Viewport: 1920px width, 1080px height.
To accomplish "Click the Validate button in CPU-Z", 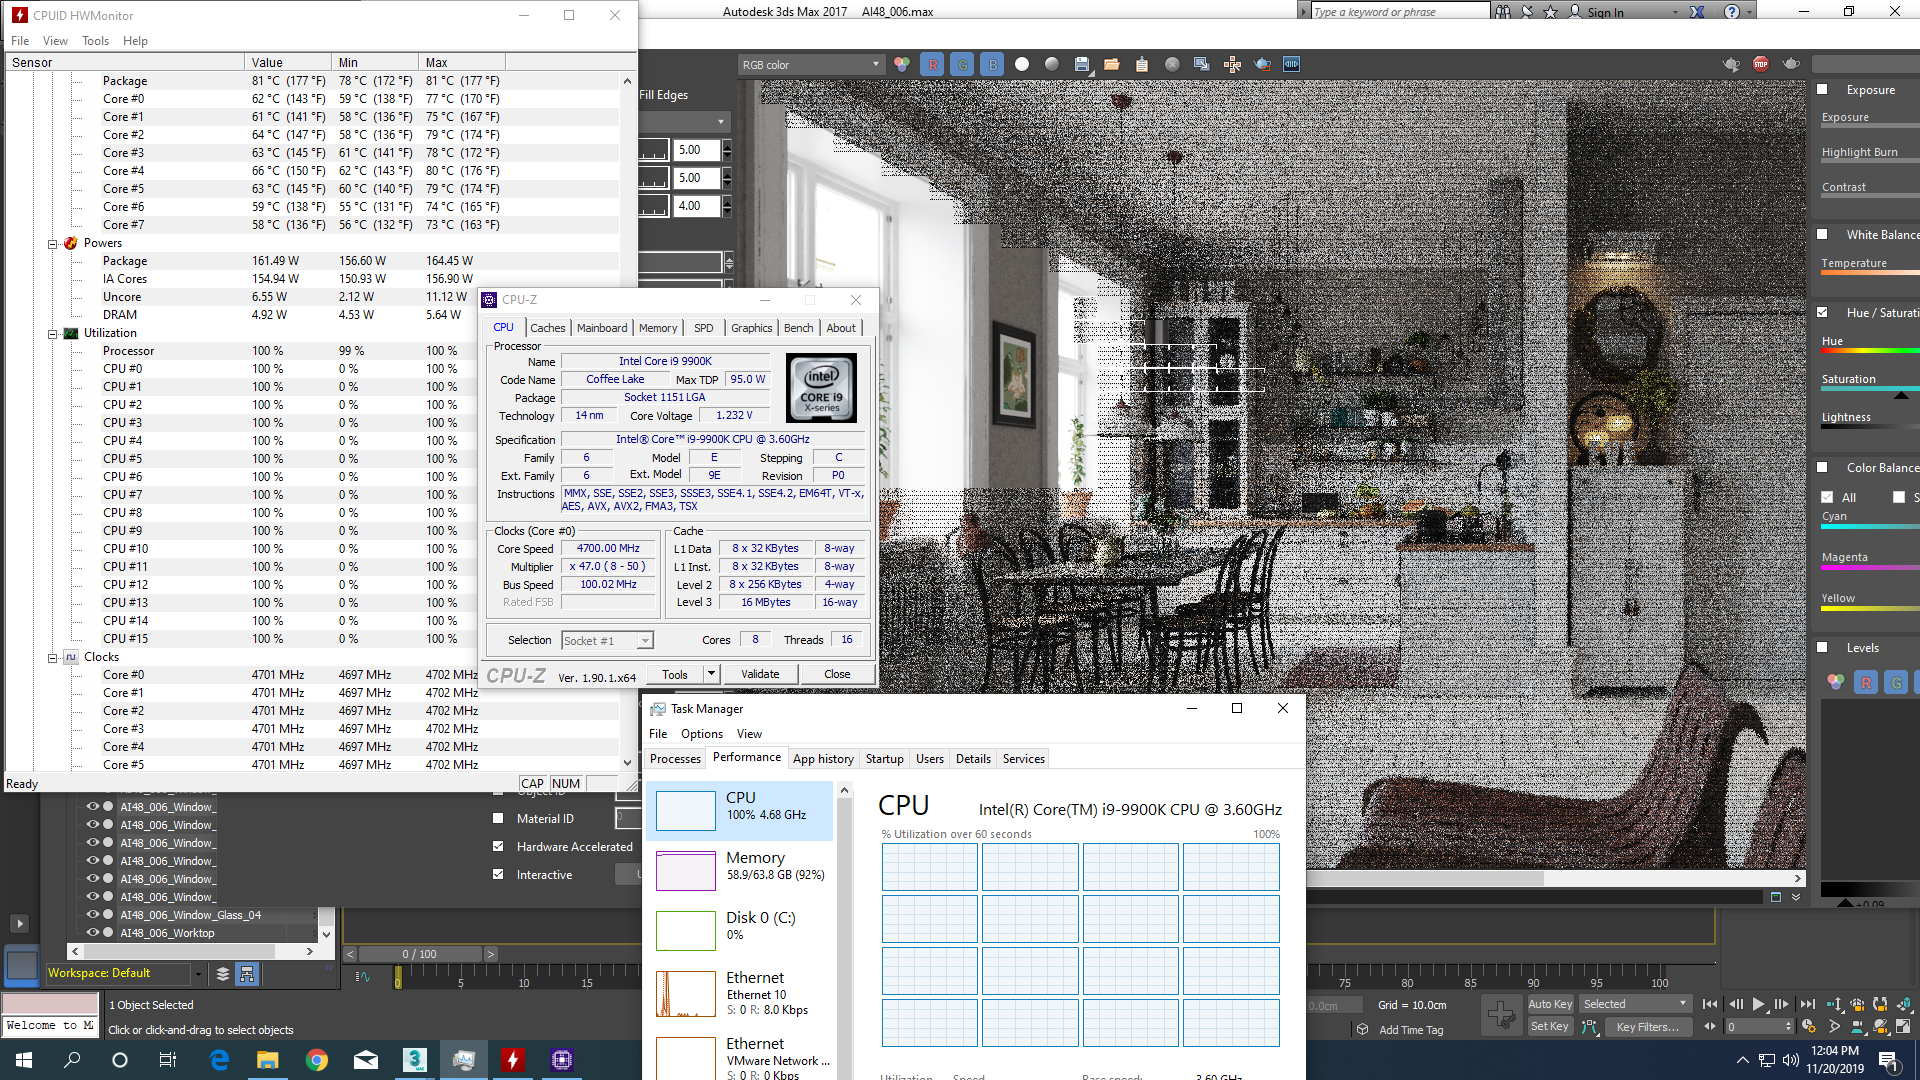I will [x=760, y=674].
